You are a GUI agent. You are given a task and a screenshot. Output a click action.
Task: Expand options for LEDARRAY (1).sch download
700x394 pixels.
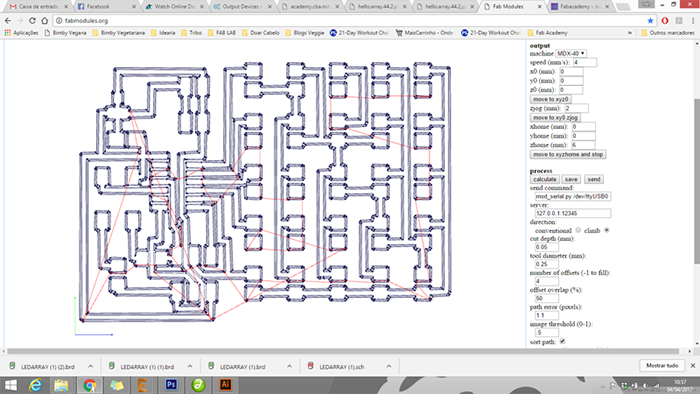tap(389, 366)
